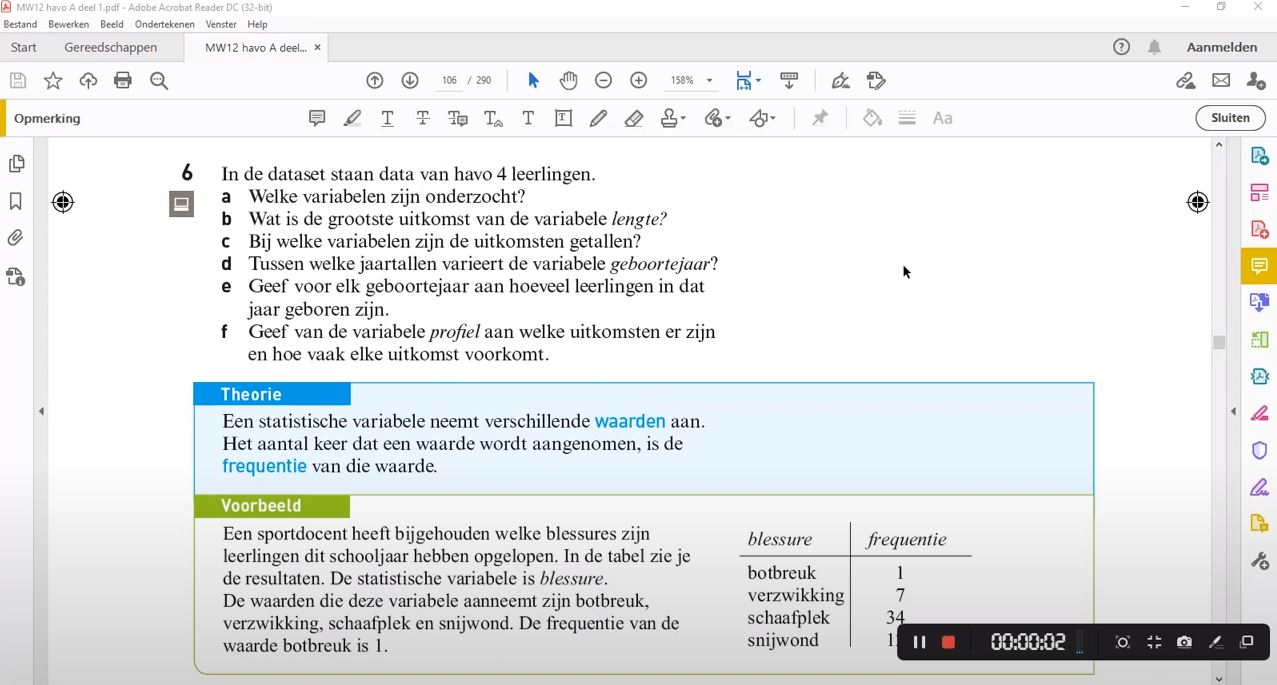
Task: Share a link to the document
Action: tap(1185, 81)
